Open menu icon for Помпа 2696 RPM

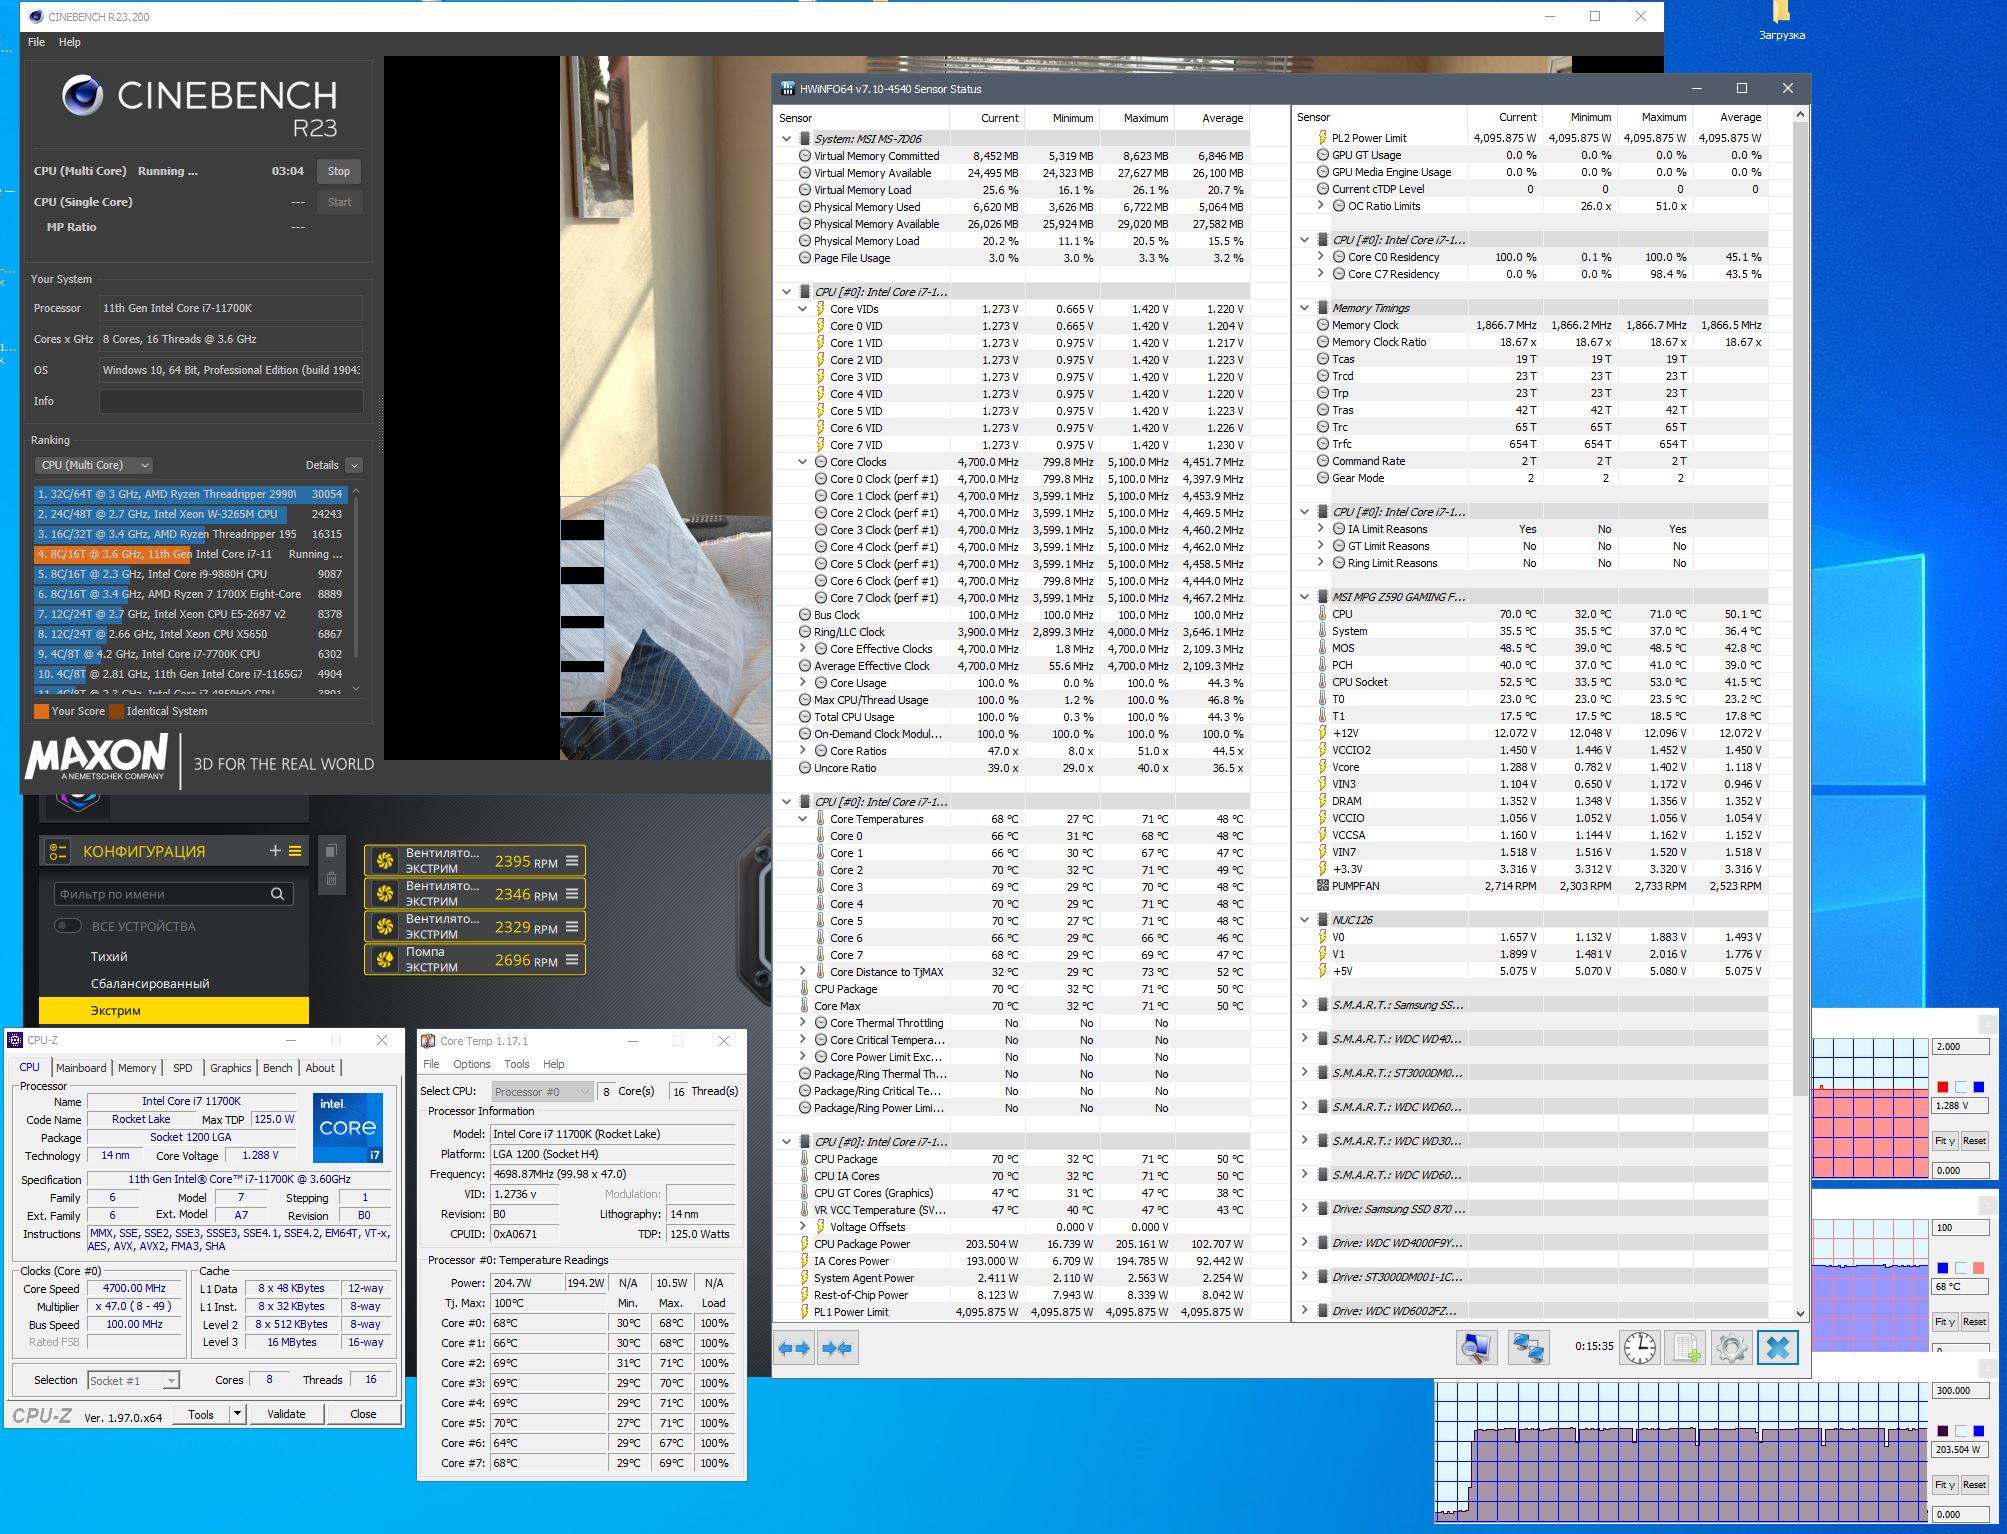572,960
